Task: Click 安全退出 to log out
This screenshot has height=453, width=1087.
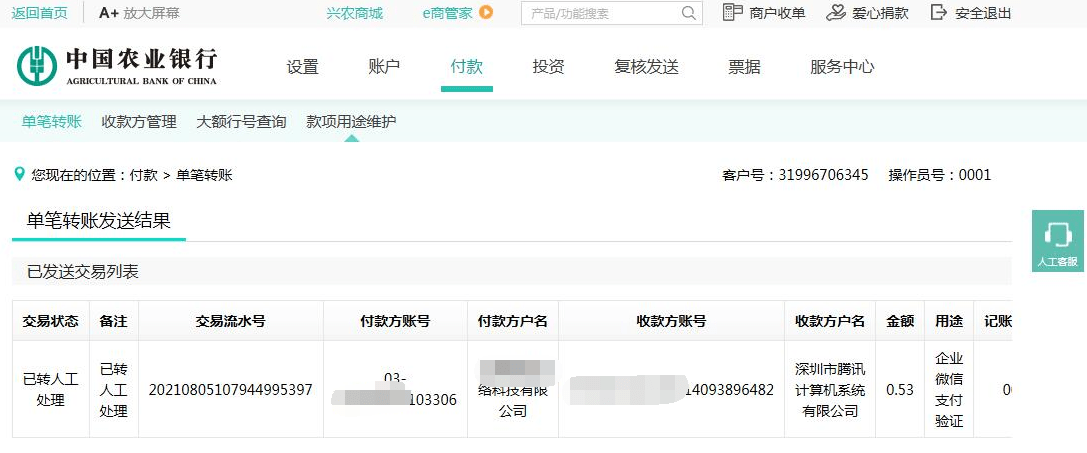Action: point(983,12)
